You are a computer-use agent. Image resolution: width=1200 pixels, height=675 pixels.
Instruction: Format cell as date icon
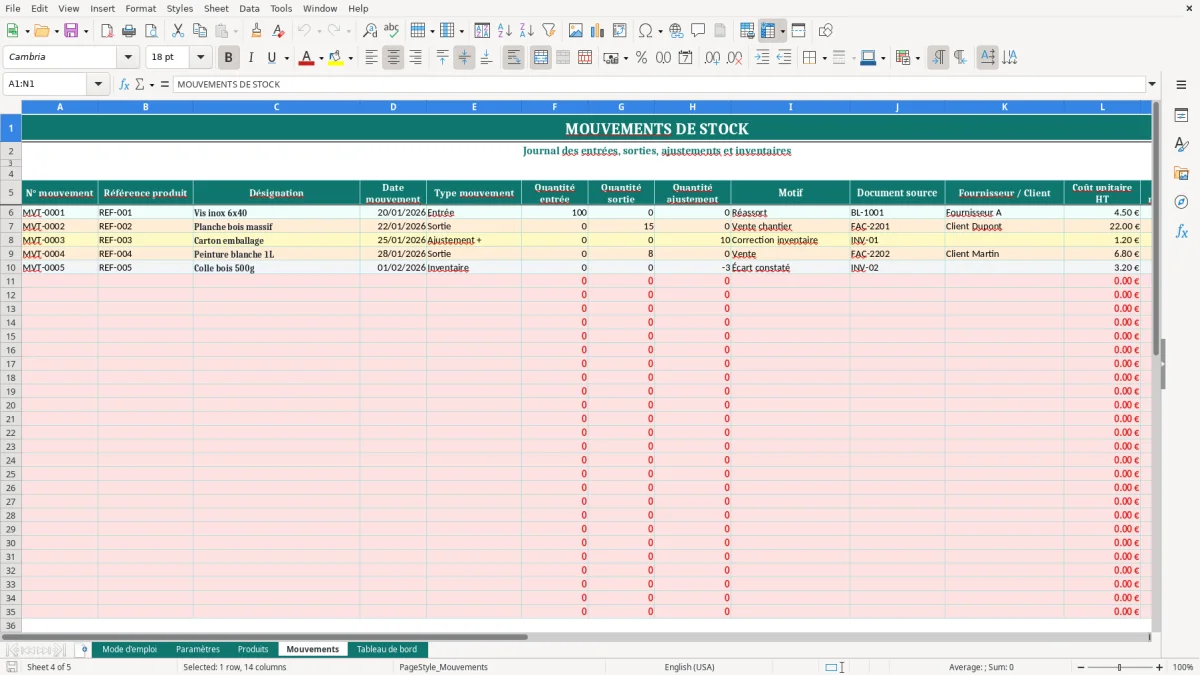point(685,58)
